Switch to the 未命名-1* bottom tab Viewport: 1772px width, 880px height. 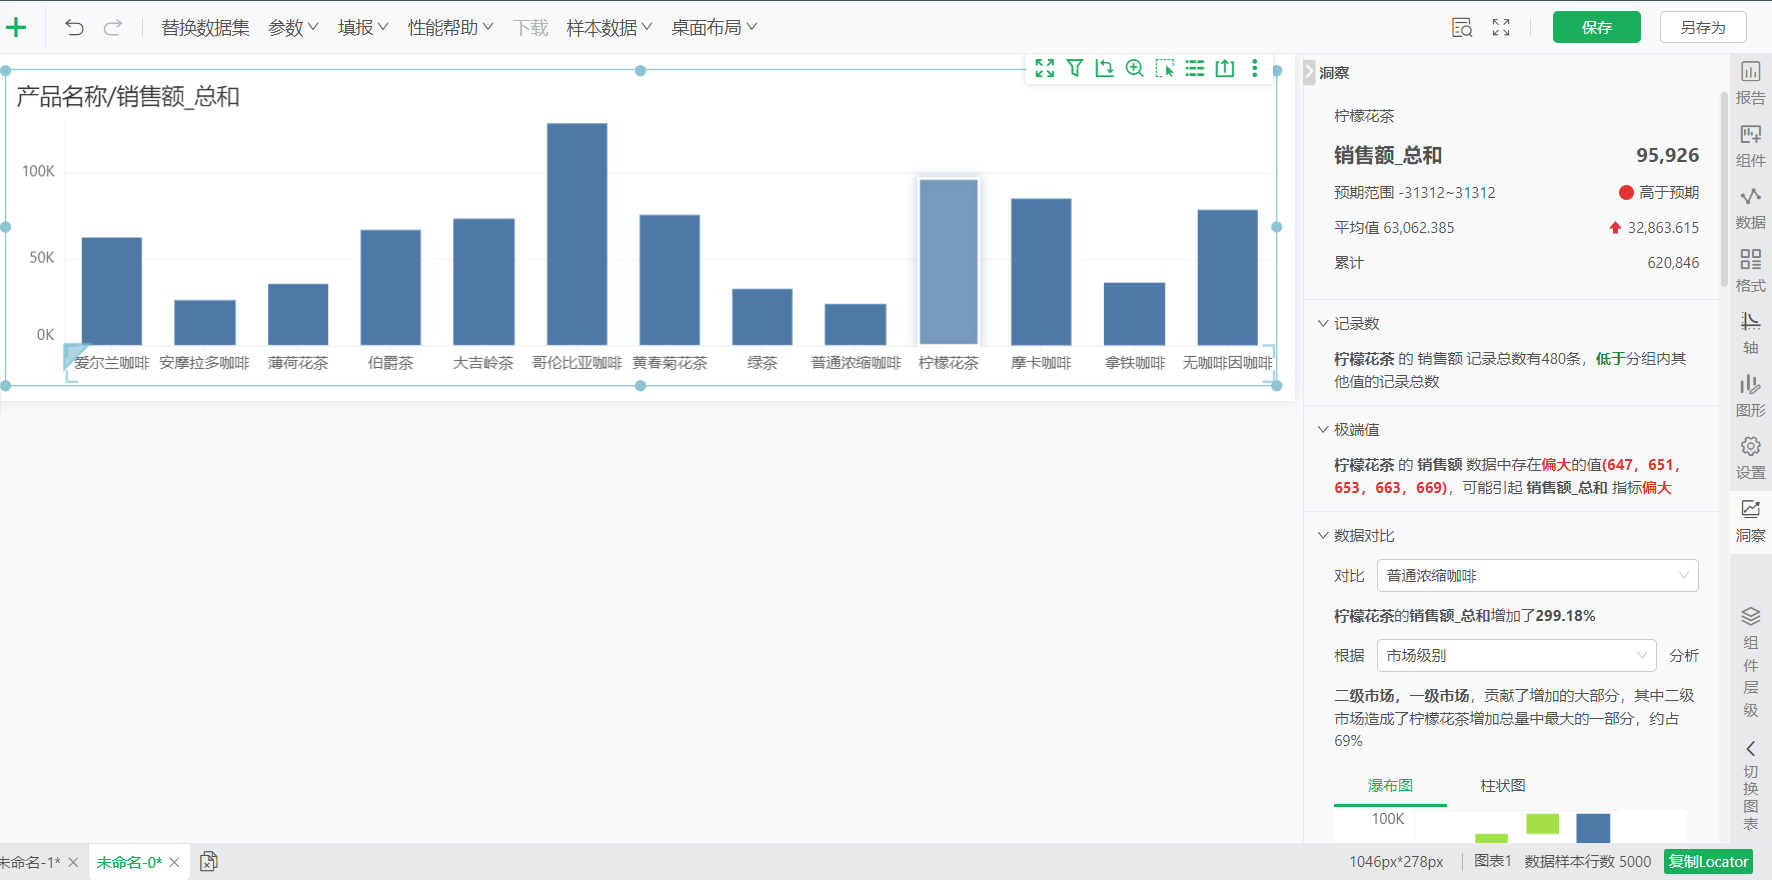(31, 862)
